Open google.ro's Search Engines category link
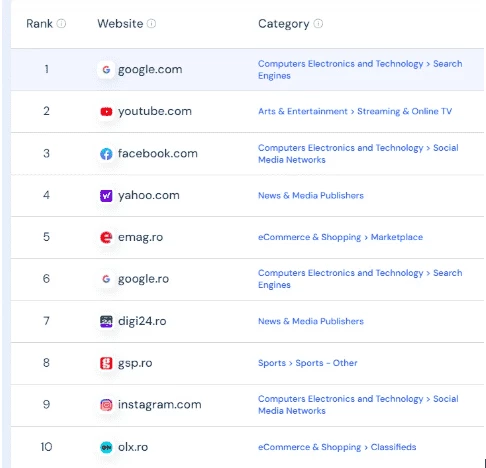486x468 pixels. (360, 279)
